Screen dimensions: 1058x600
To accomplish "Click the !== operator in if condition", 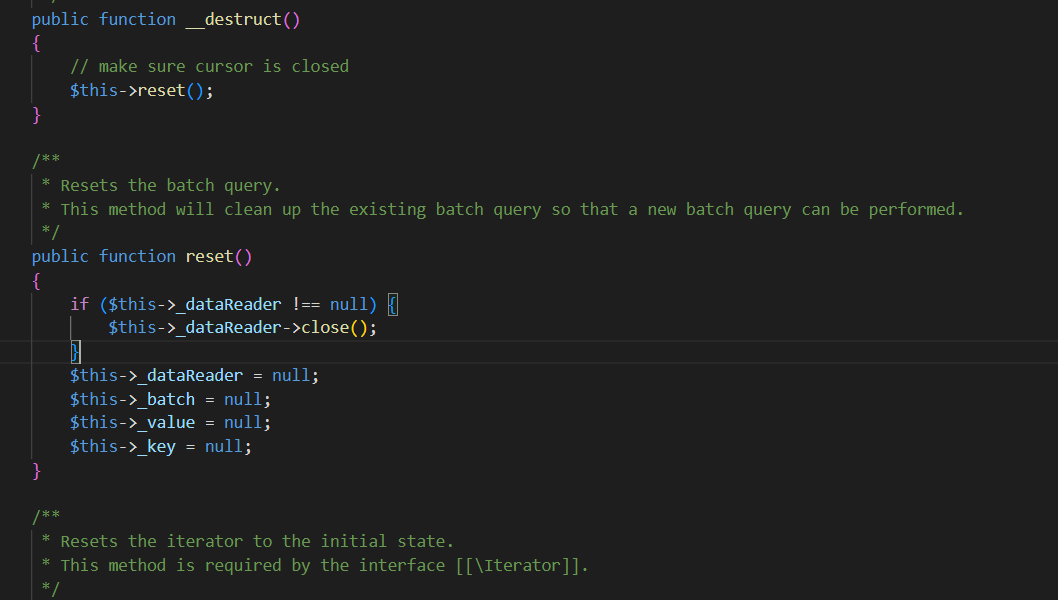I will [x=306, y=304].
